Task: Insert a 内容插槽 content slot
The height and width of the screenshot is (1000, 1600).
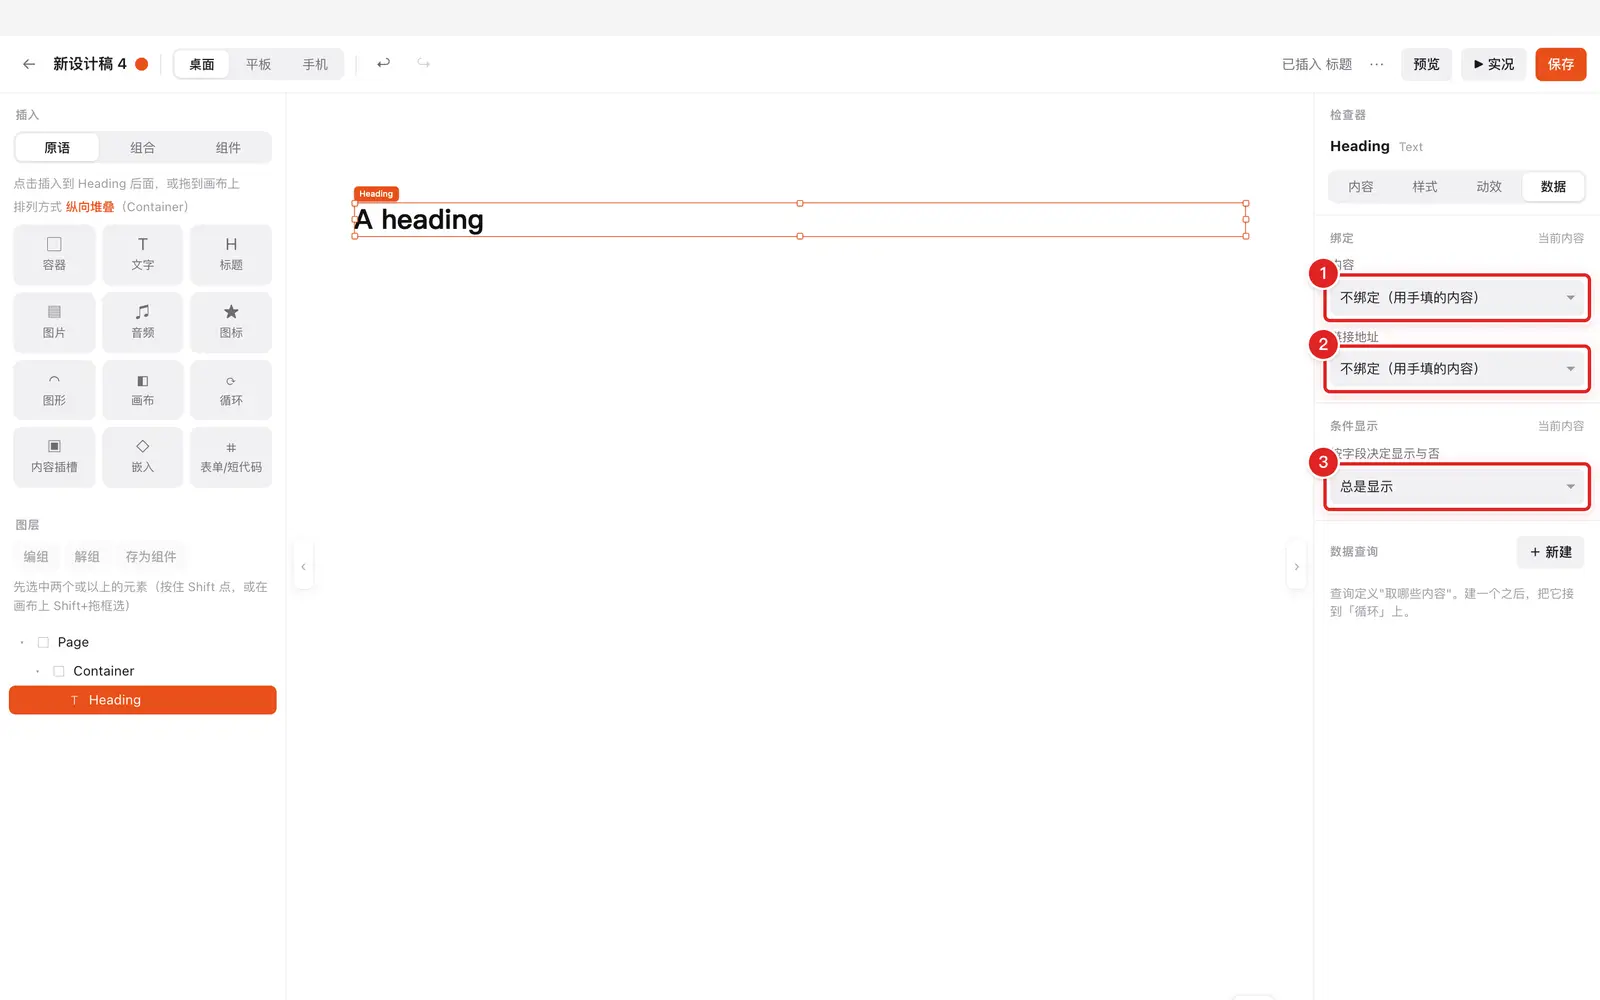Action: click(x=54, y=457)
